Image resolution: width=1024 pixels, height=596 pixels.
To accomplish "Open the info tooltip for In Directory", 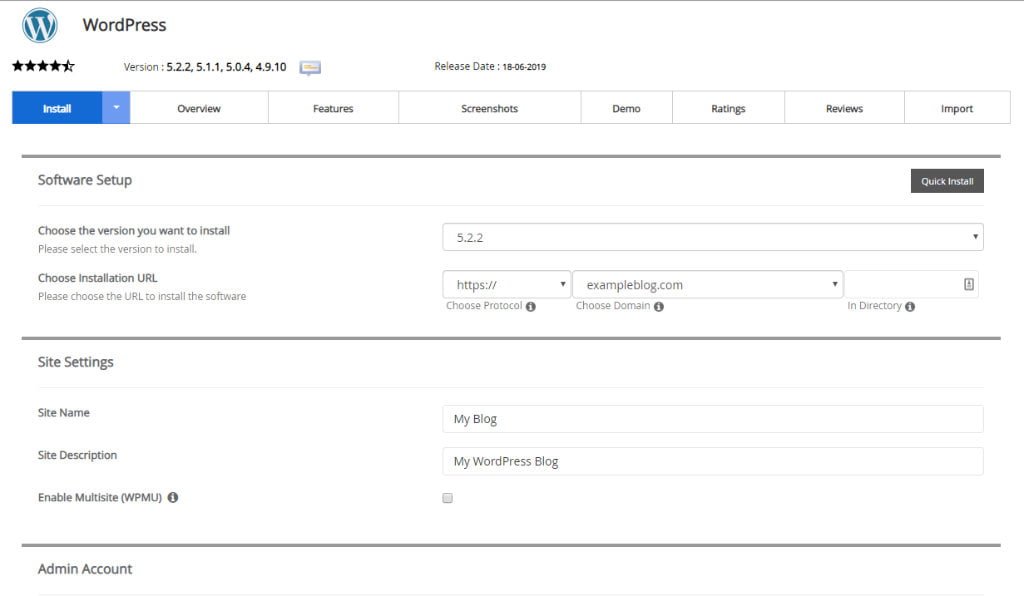I will [908, 306].
